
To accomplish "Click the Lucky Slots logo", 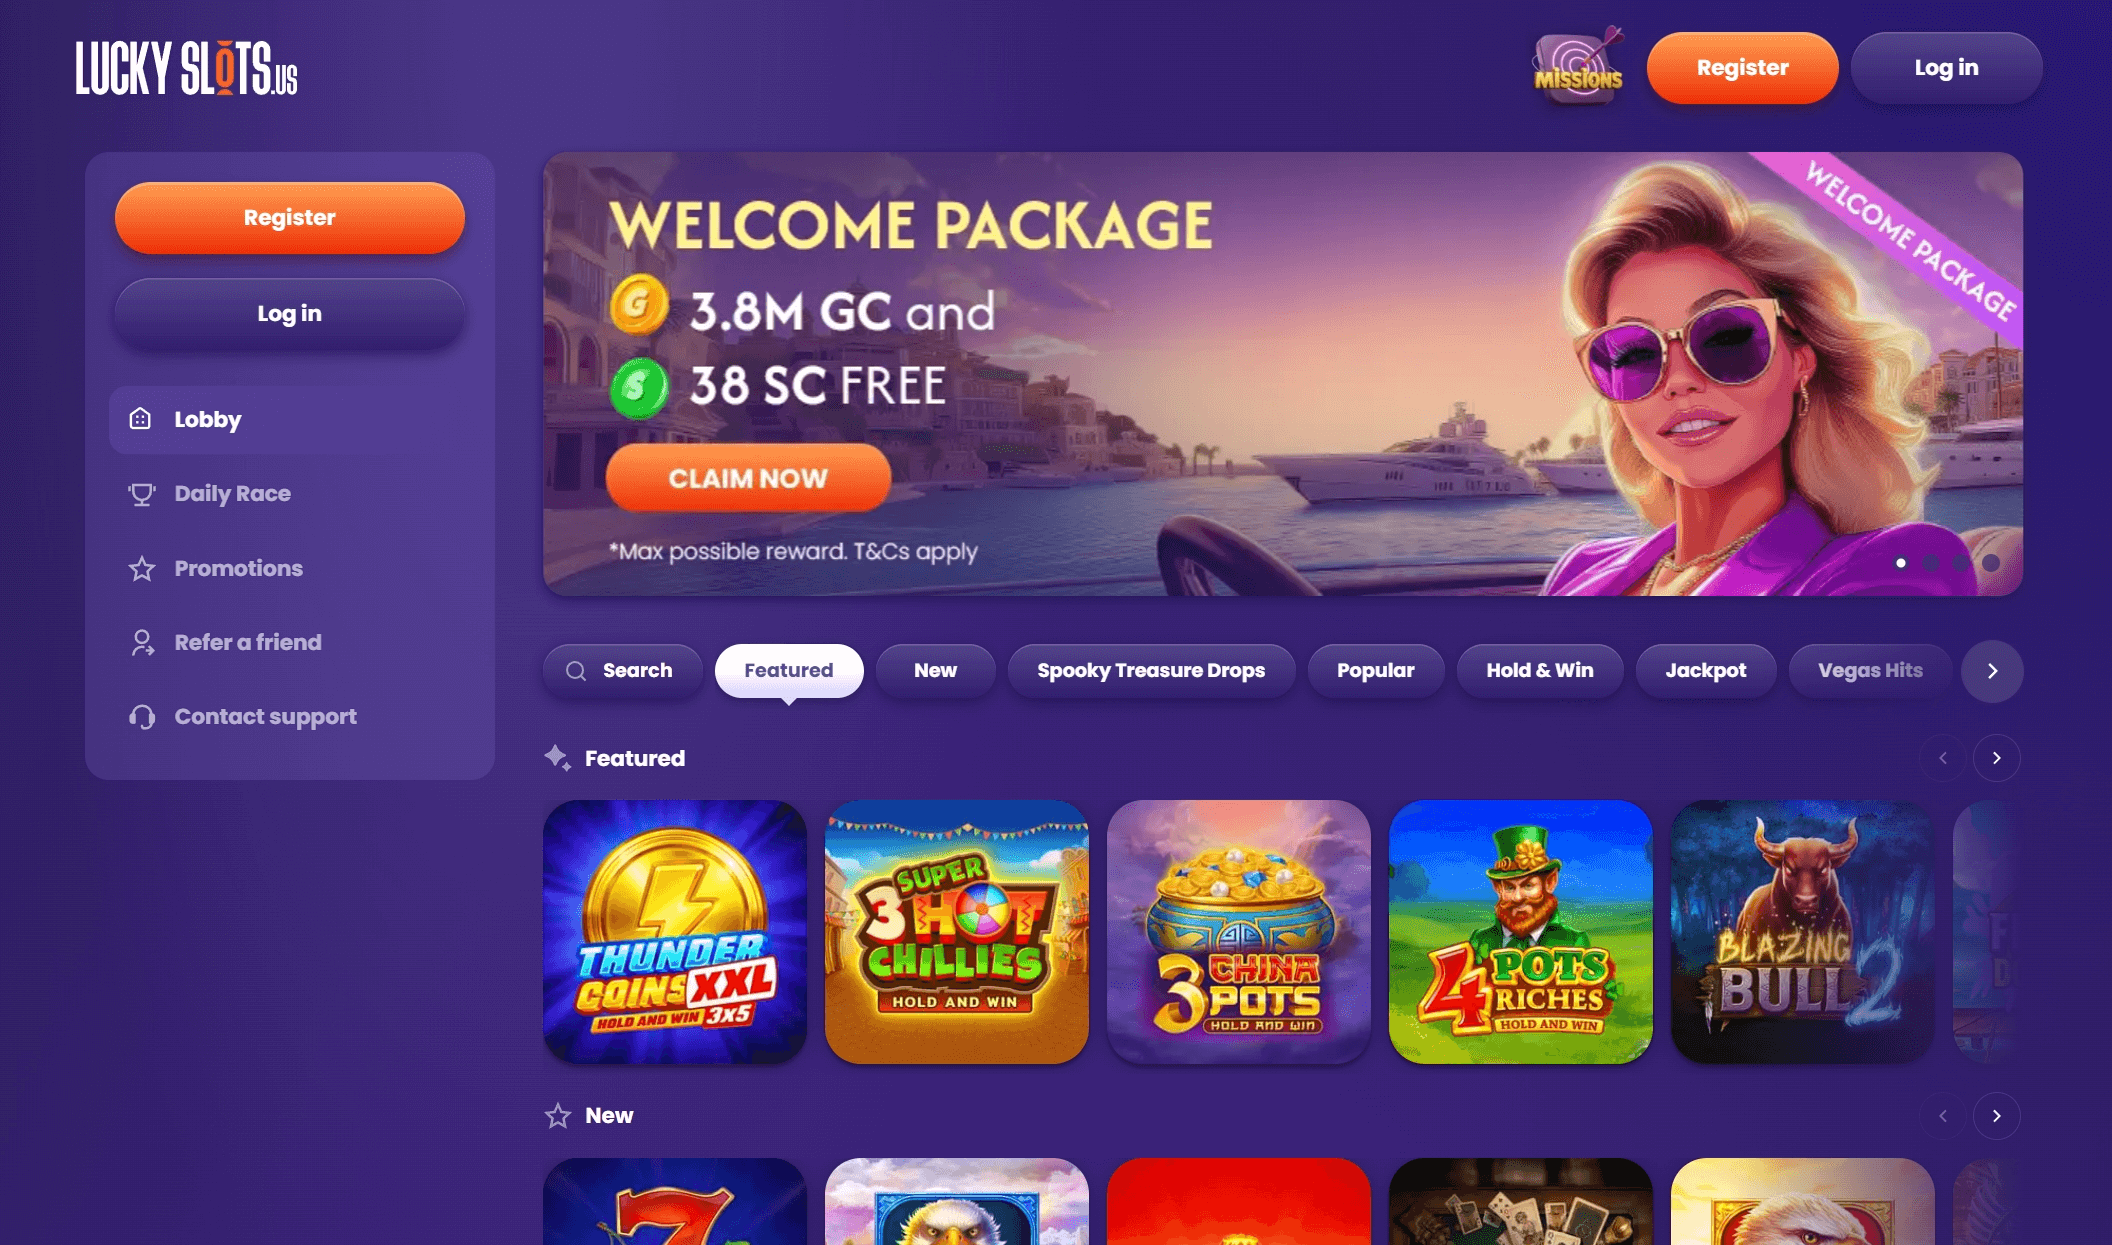I will point(187,68).
